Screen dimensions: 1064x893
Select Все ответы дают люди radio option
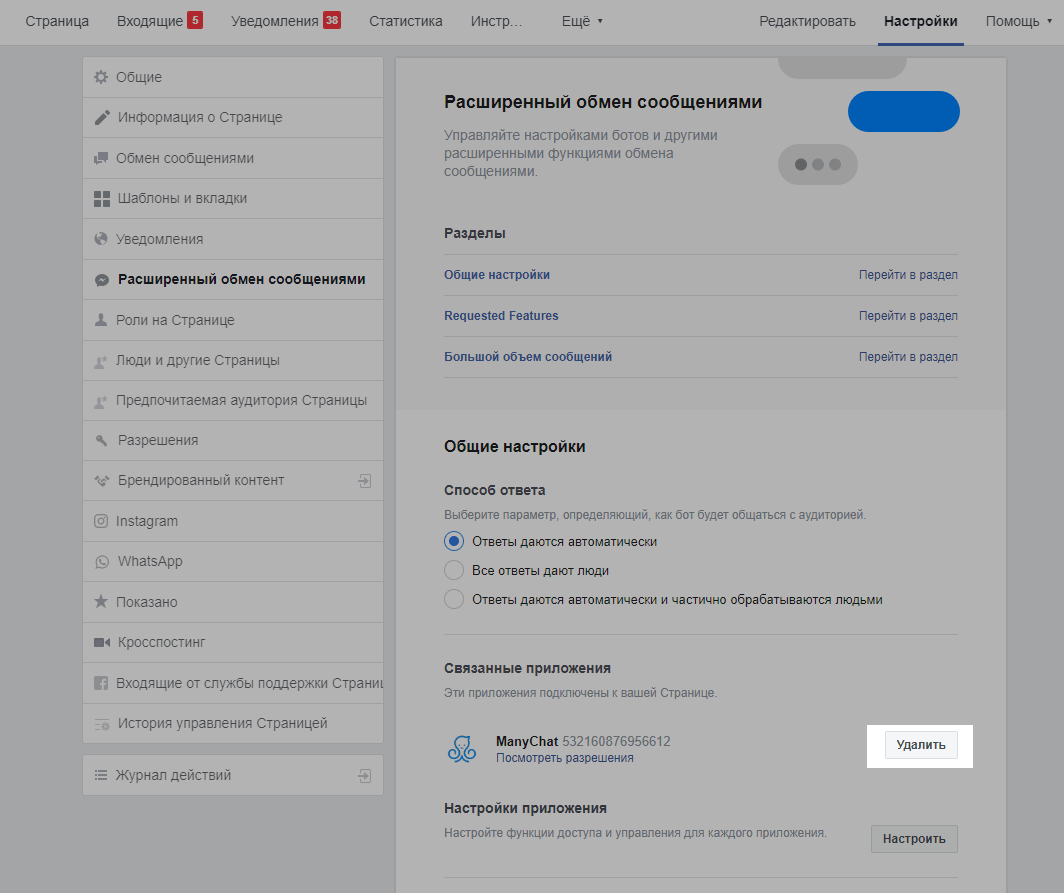[454, 570]
